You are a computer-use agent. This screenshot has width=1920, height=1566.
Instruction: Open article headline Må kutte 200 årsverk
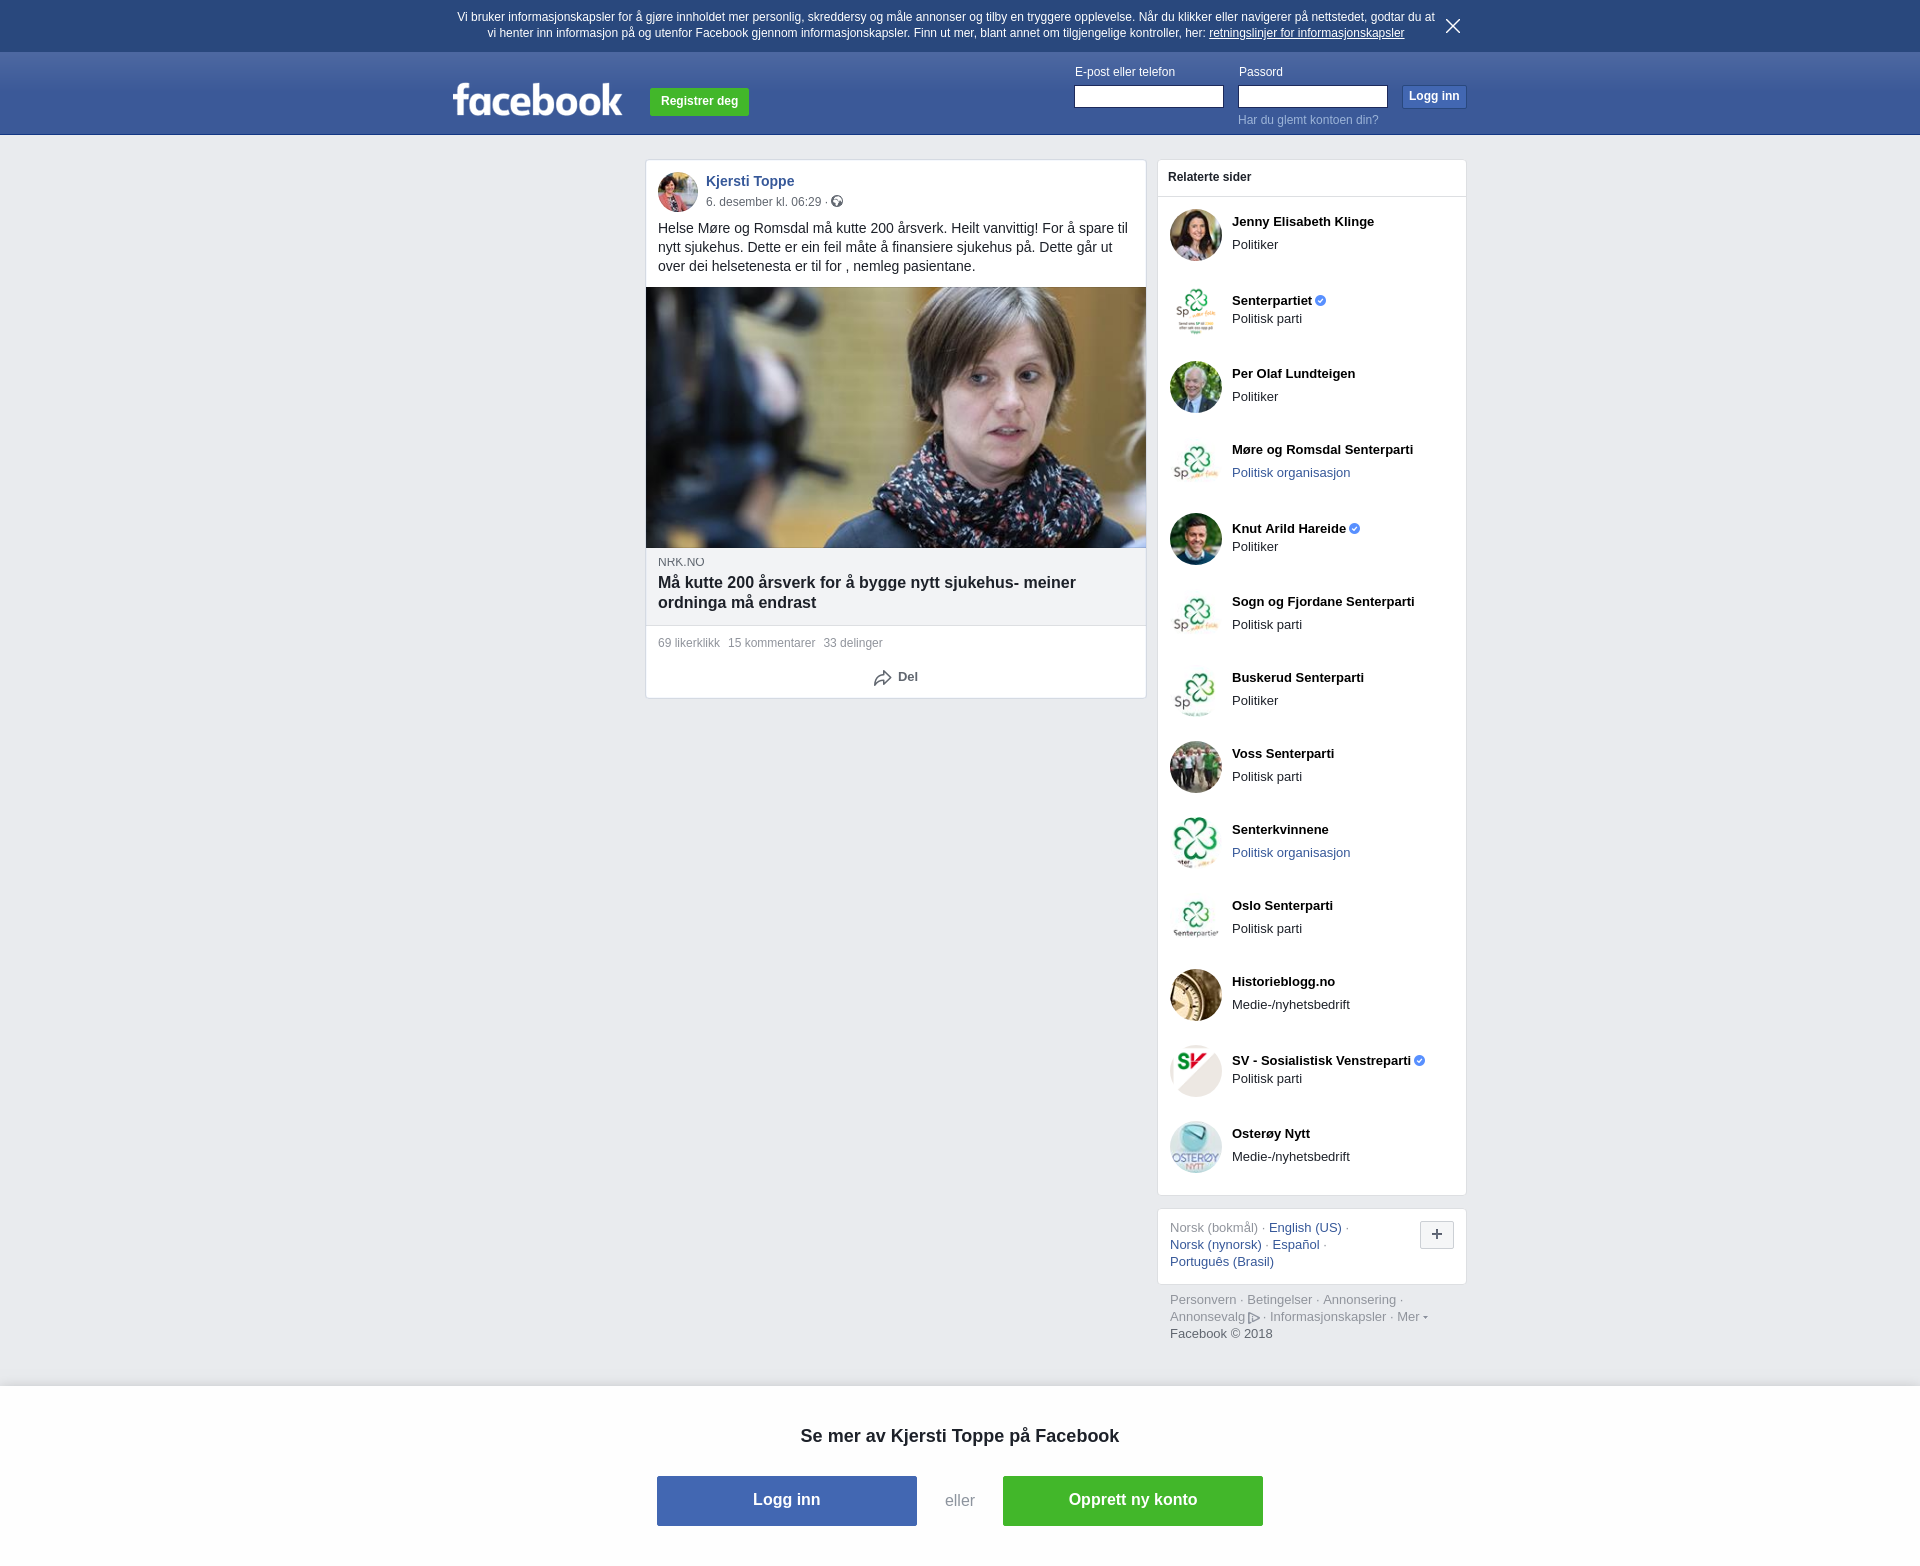pos(867,593)
